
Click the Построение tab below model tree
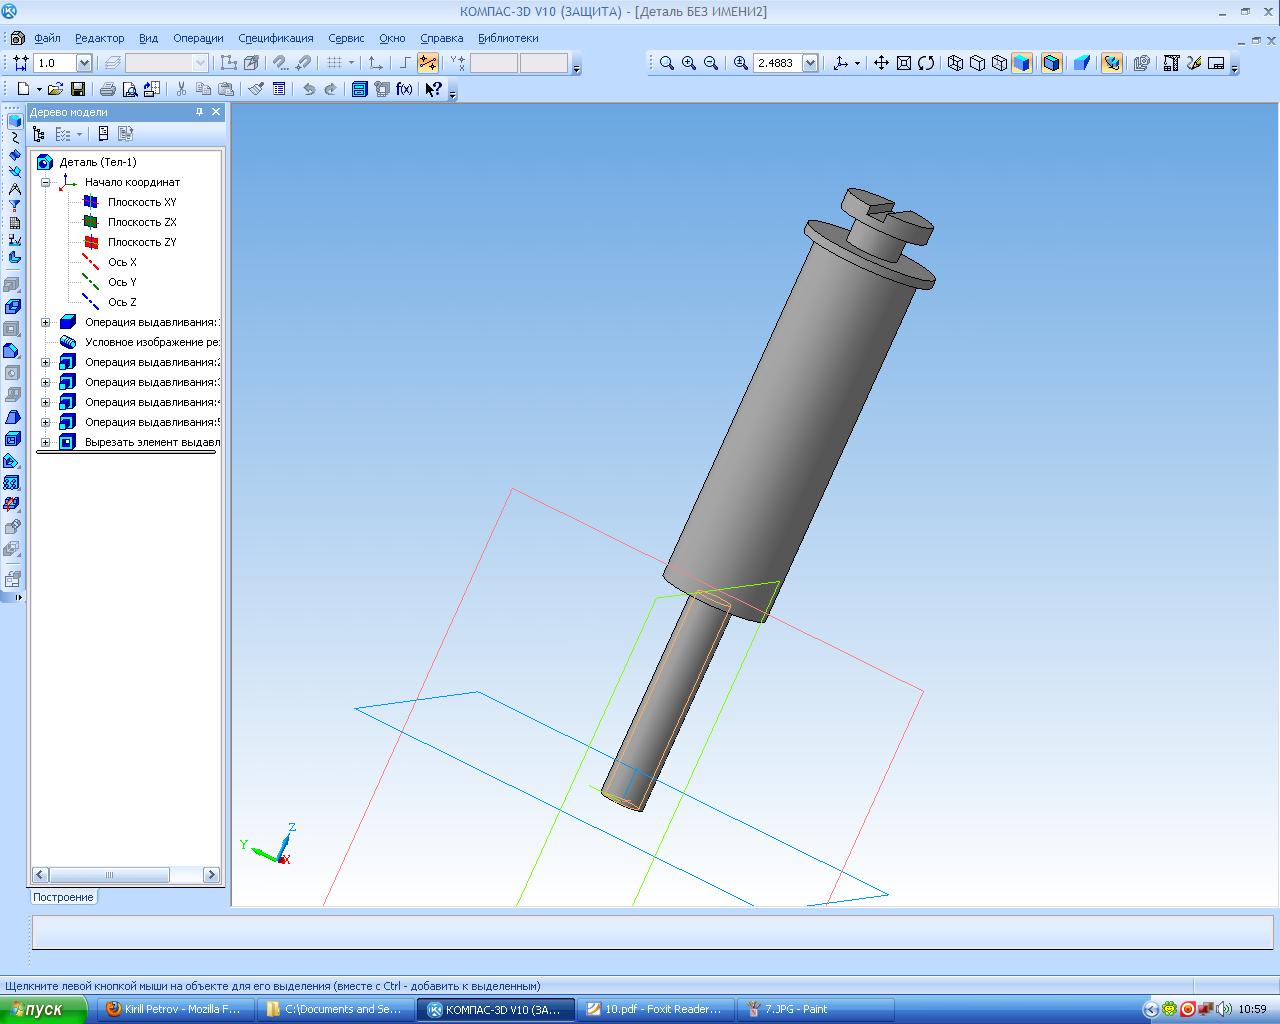[x=63, y=897]
